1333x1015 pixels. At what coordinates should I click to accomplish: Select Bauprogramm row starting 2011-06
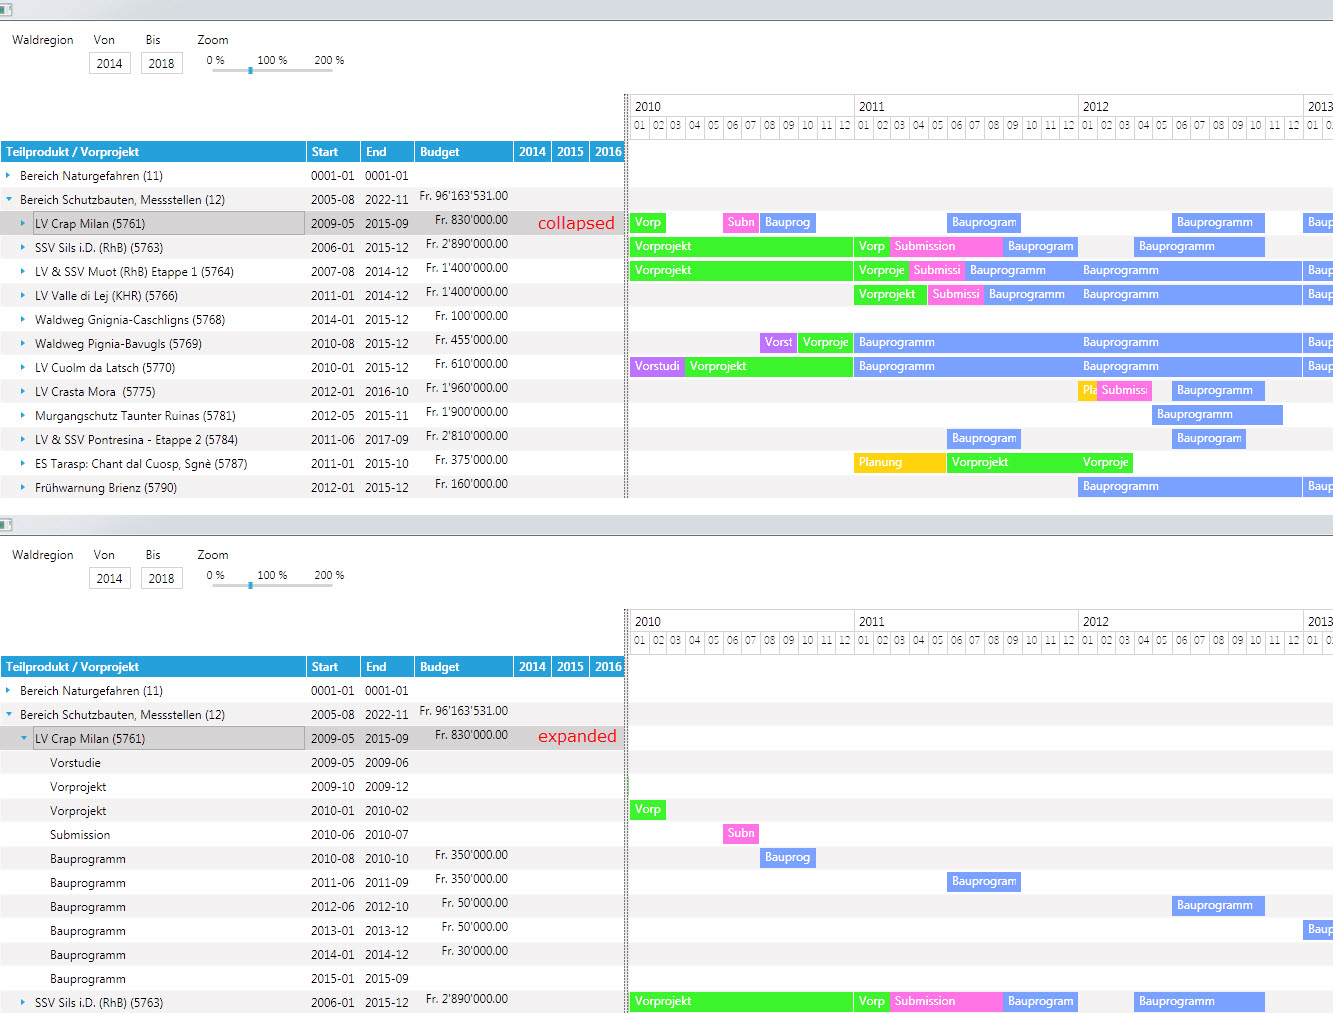point(312,883)
